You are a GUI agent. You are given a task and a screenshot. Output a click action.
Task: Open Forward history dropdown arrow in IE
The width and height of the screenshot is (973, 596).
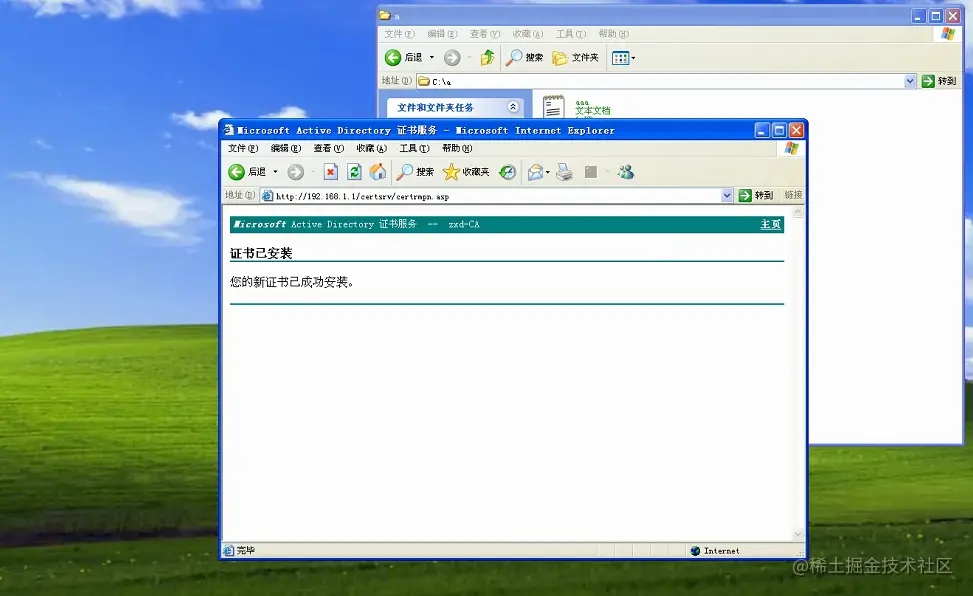coord(313,172)
